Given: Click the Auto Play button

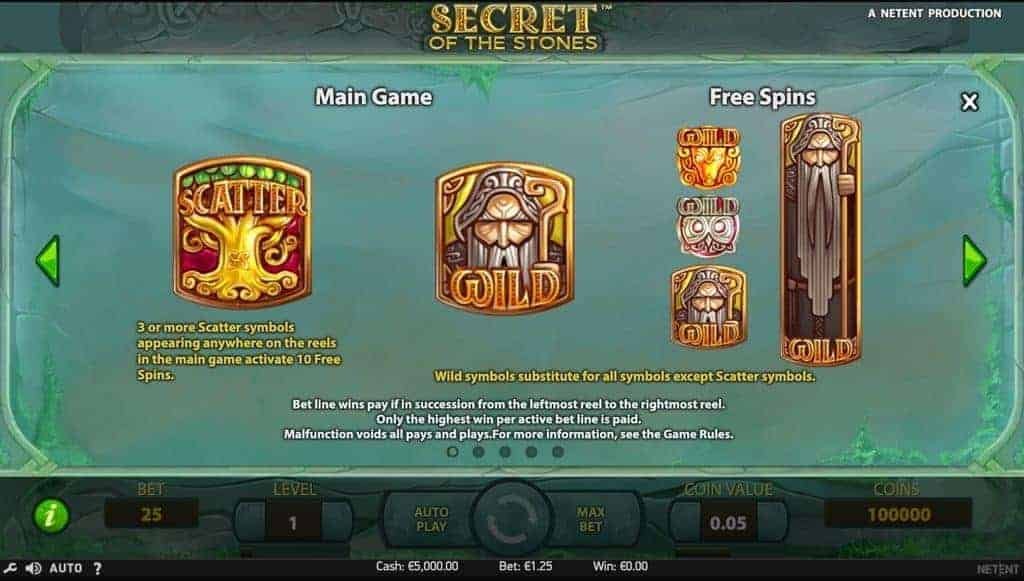Looking at the screenshot, I should point(431,519).
